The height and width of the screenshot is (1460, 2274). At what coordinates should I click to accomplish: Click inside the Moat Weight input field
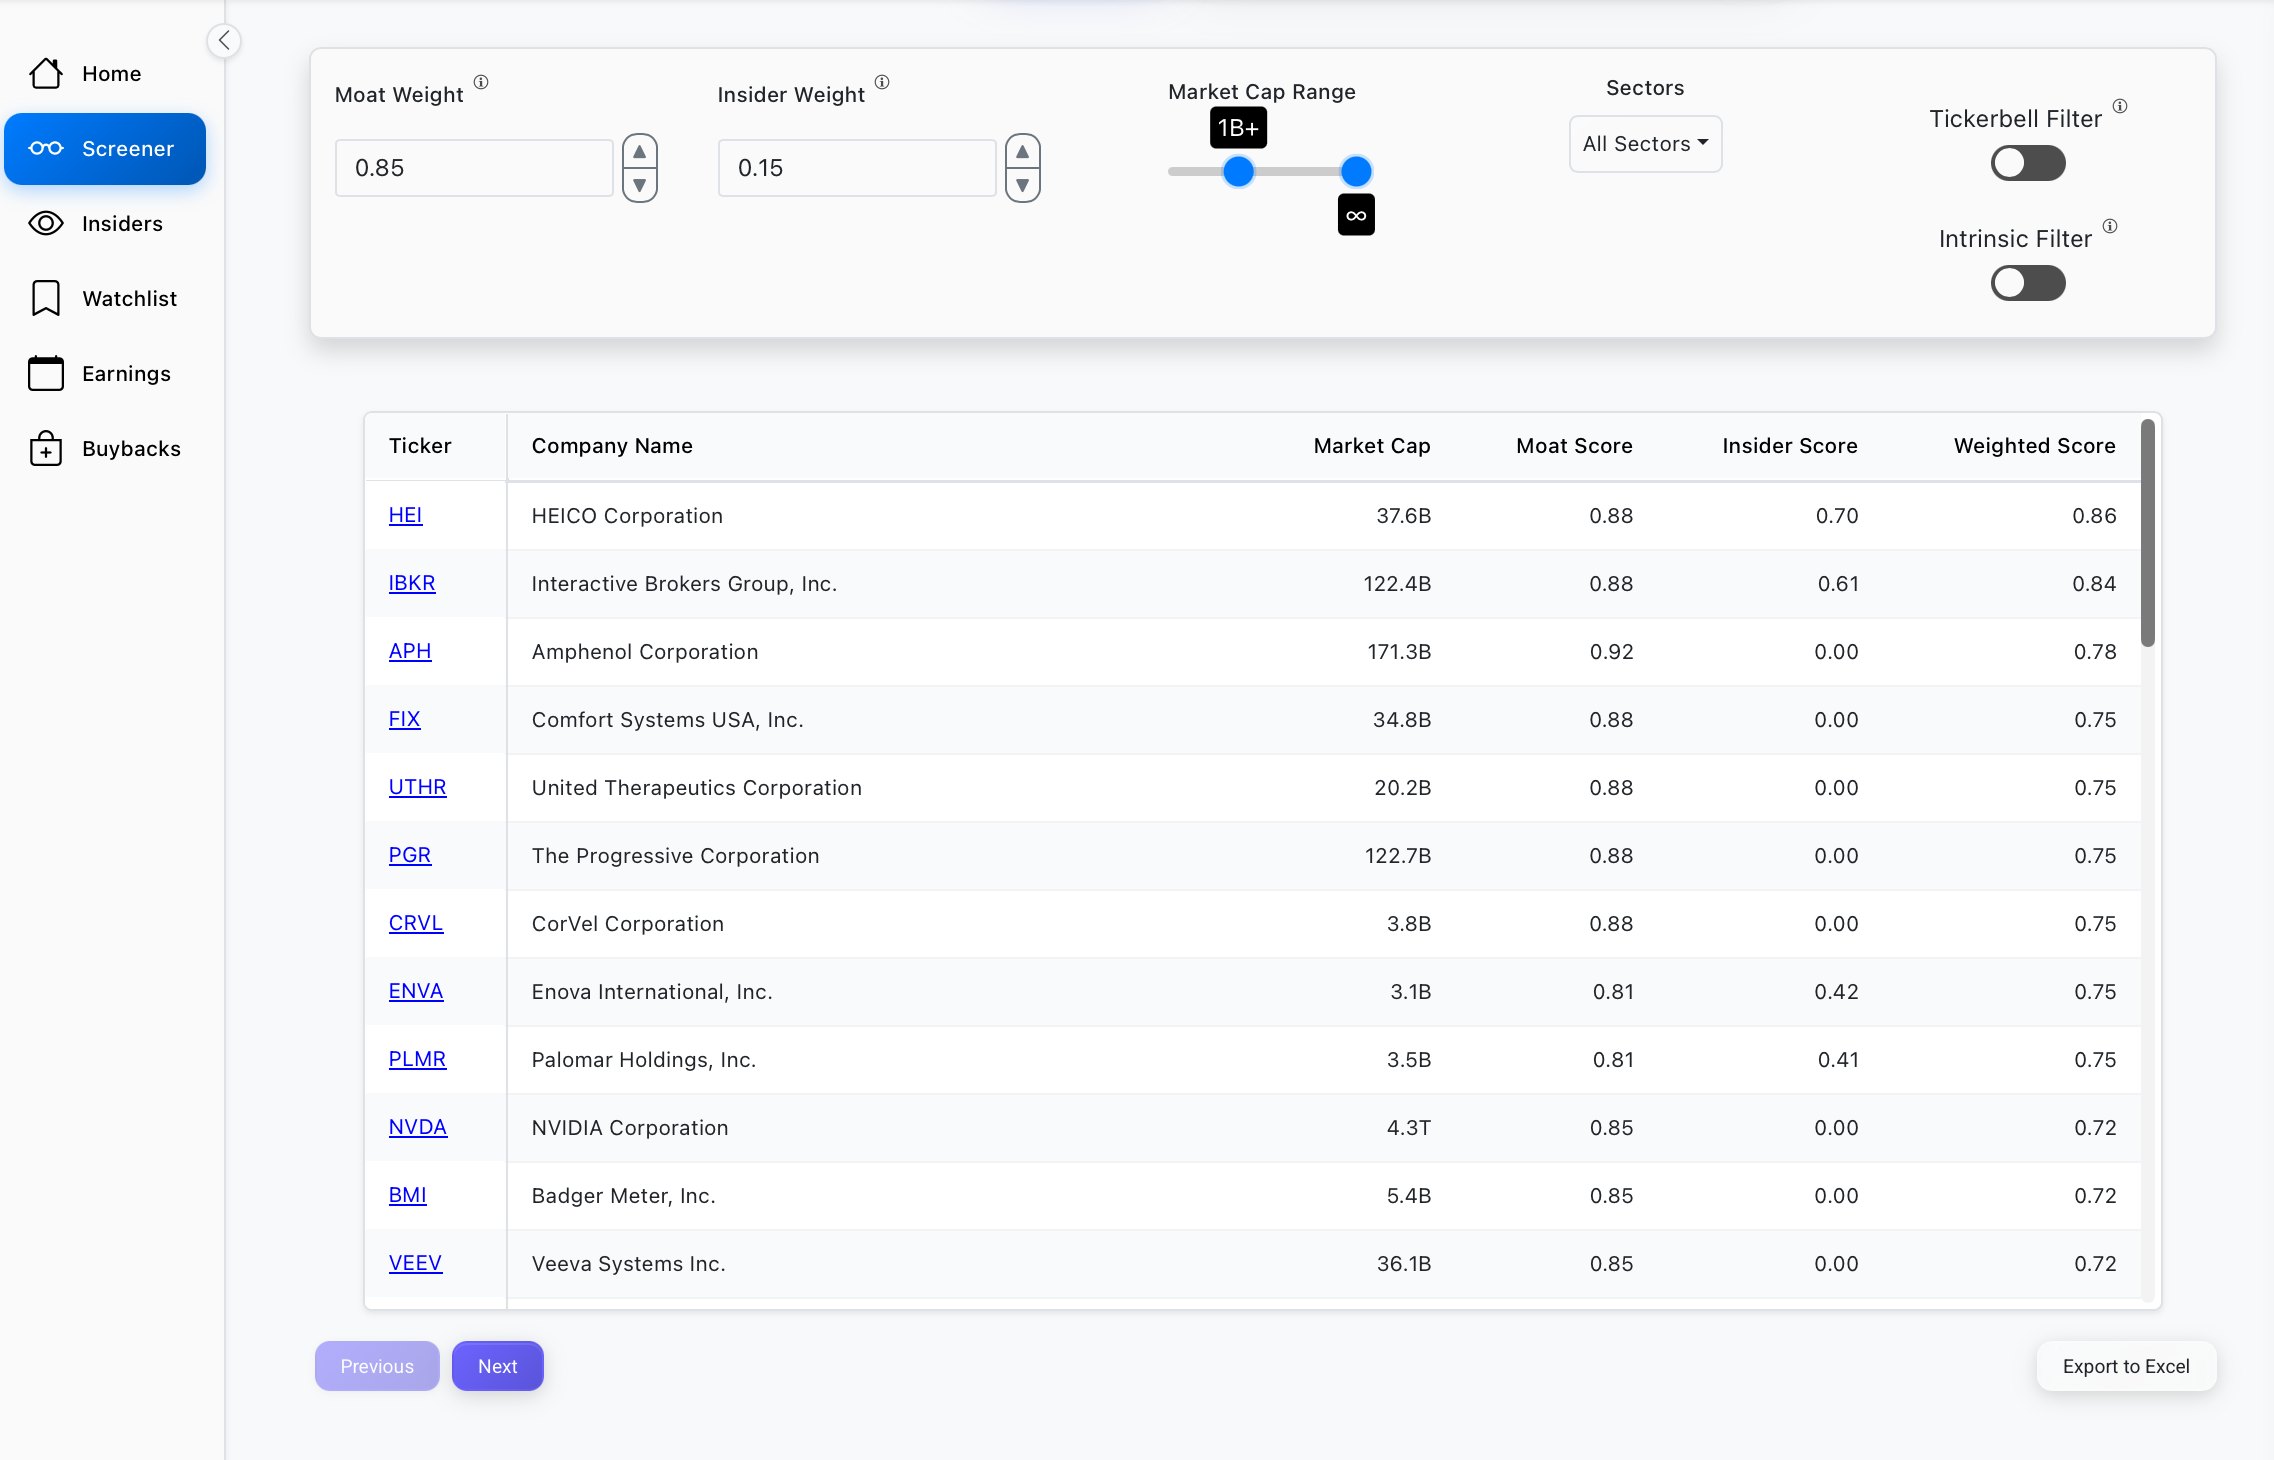click(x=473, y=167)
